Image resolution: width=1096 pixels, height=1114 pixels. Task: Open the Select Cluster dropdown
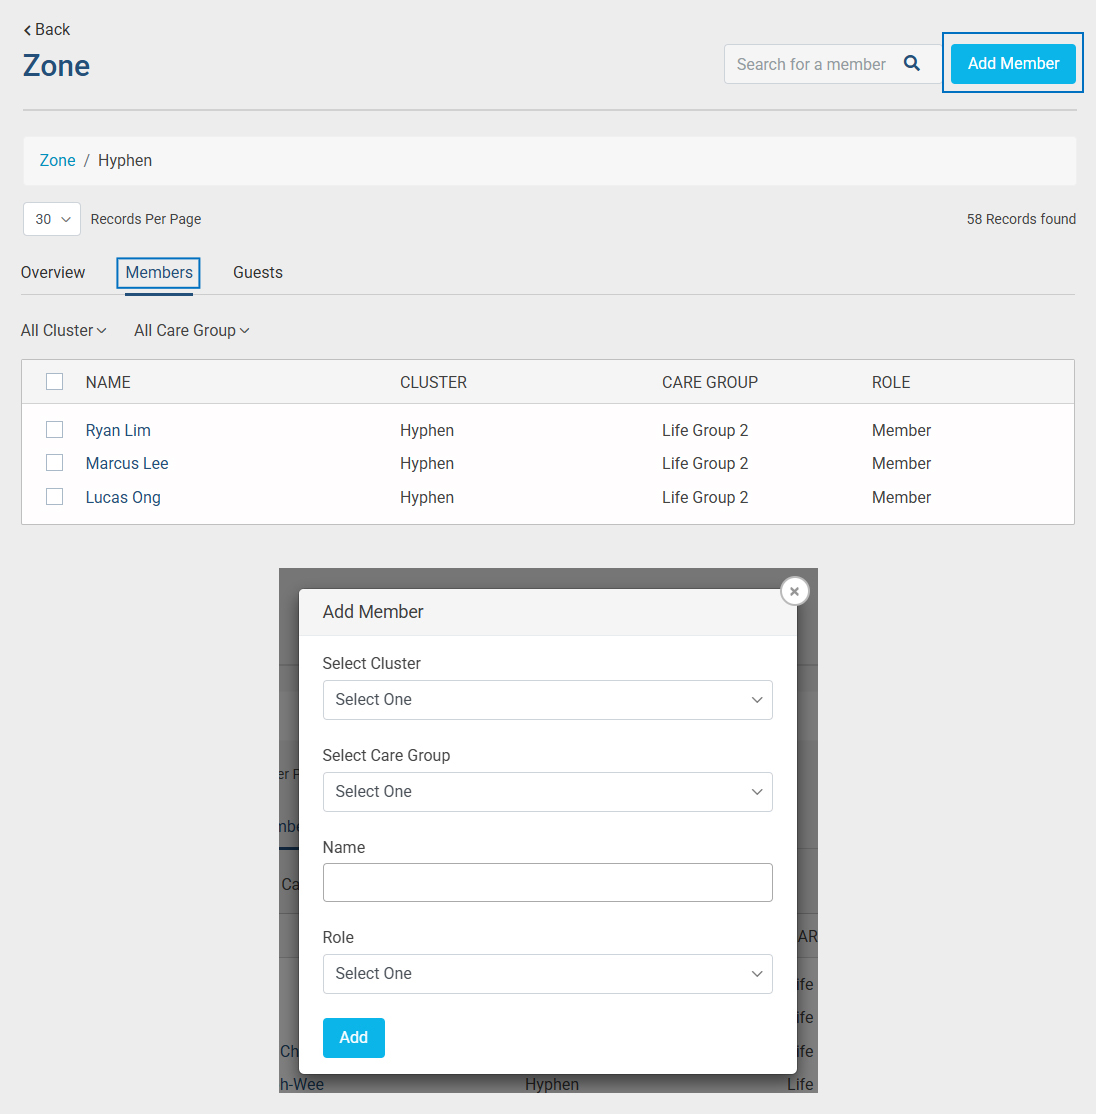click(547, 700)
